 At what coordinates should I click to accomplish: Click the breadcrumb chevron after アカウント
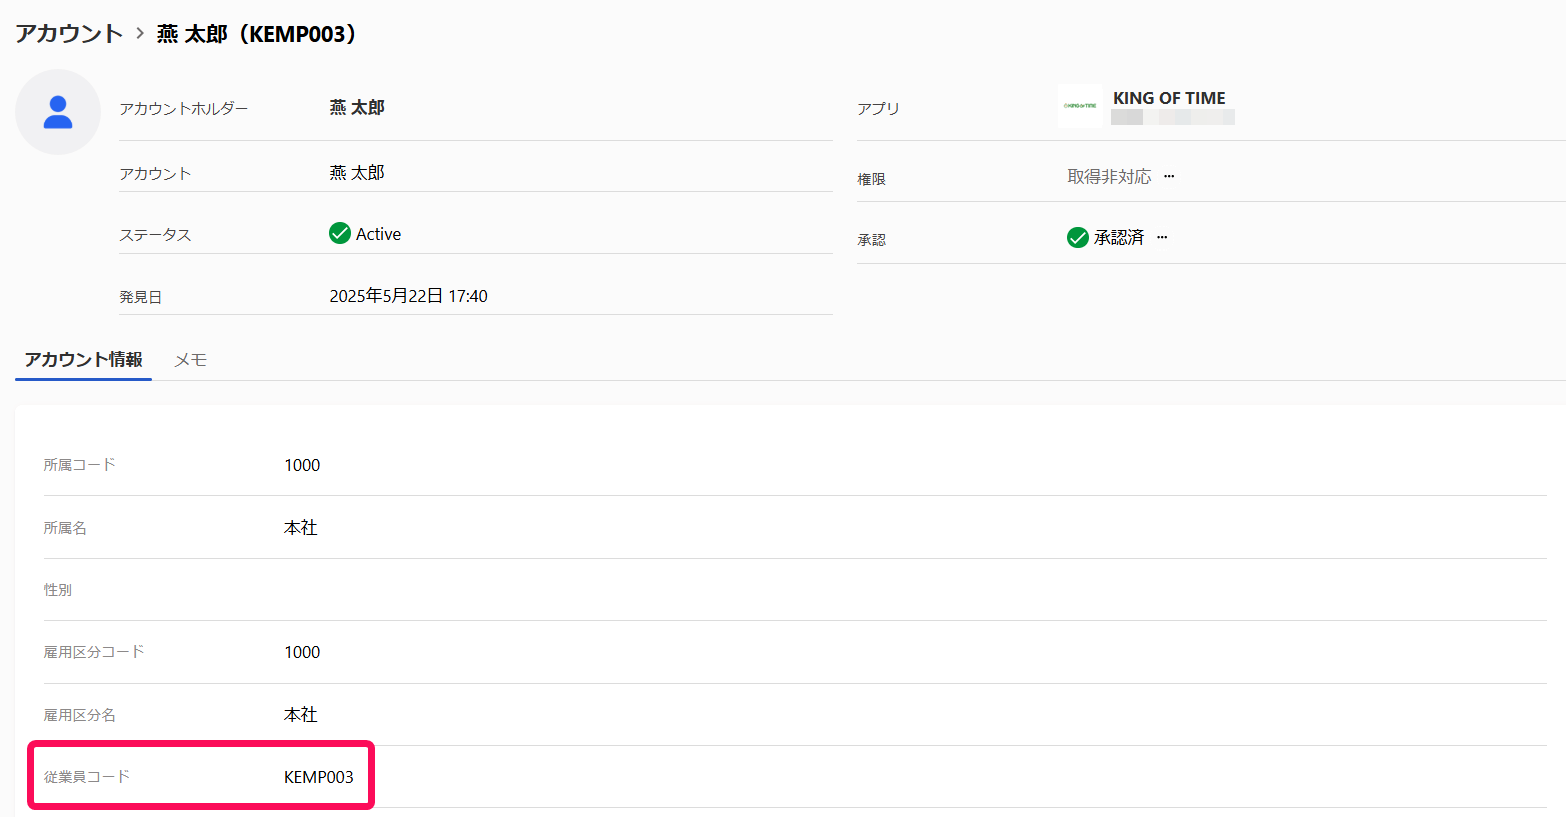tap(140, 33)
